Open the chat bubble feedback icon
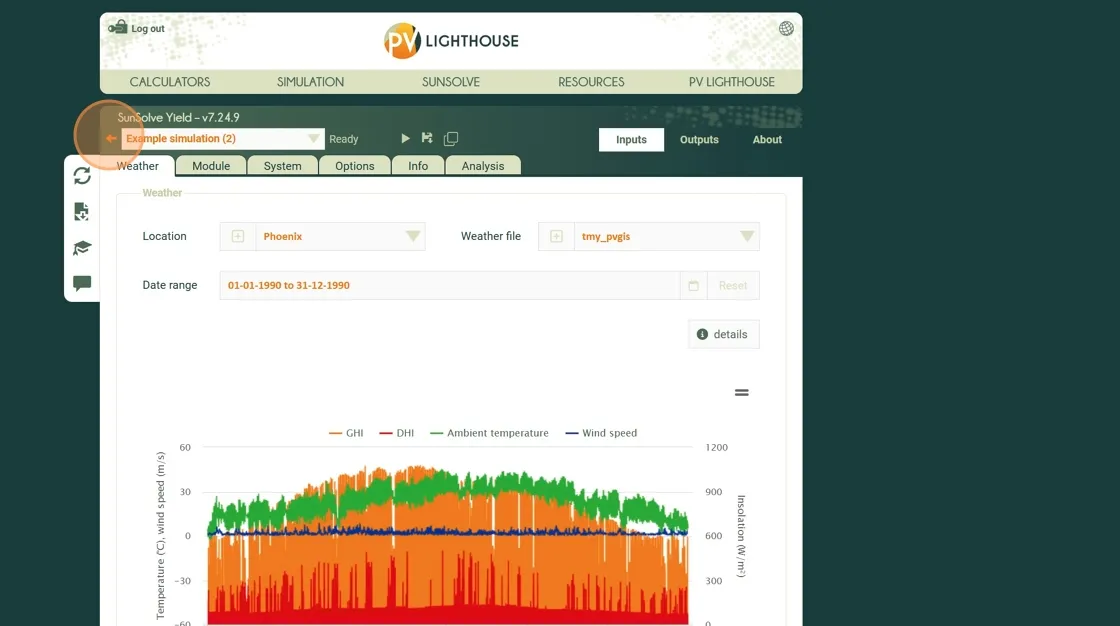1120x626 pixels. (82, 283)
